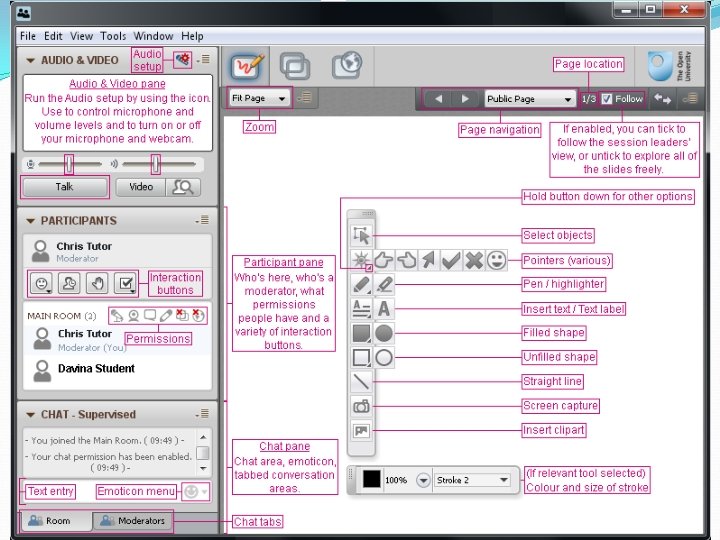The image size is (720, 540).
Task: Toggle chat permission in Main Room
Action: coord(150,315)
